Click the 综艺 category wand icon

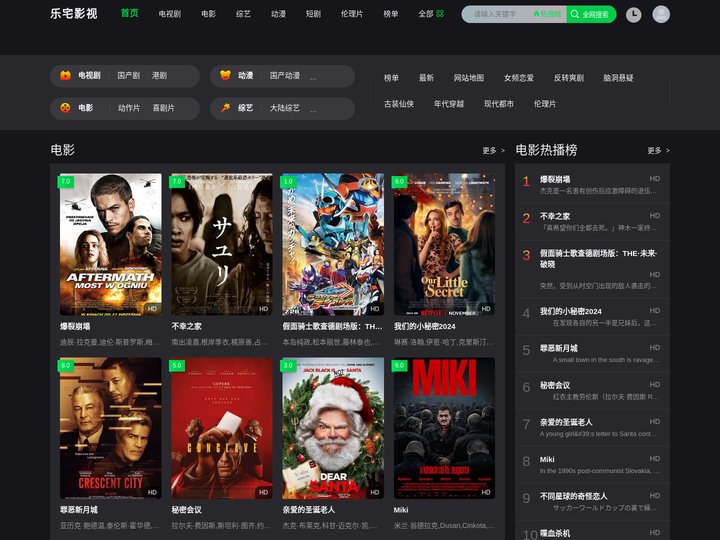225,108
